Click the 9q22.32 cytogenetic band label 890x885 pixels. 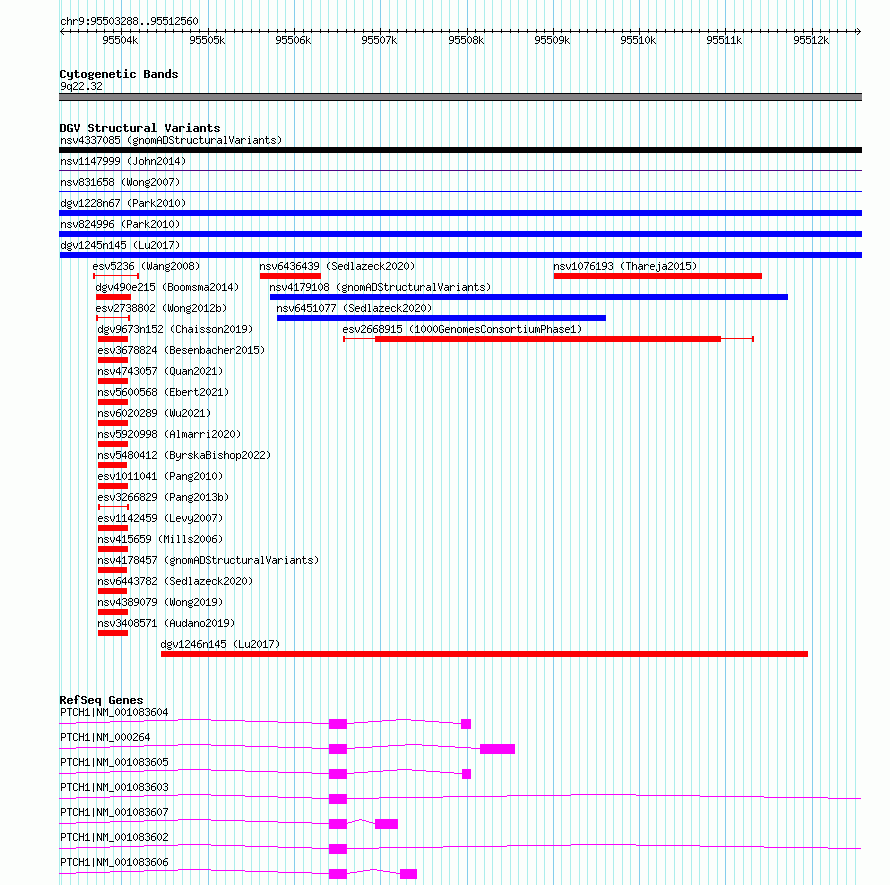click(81, 86)
